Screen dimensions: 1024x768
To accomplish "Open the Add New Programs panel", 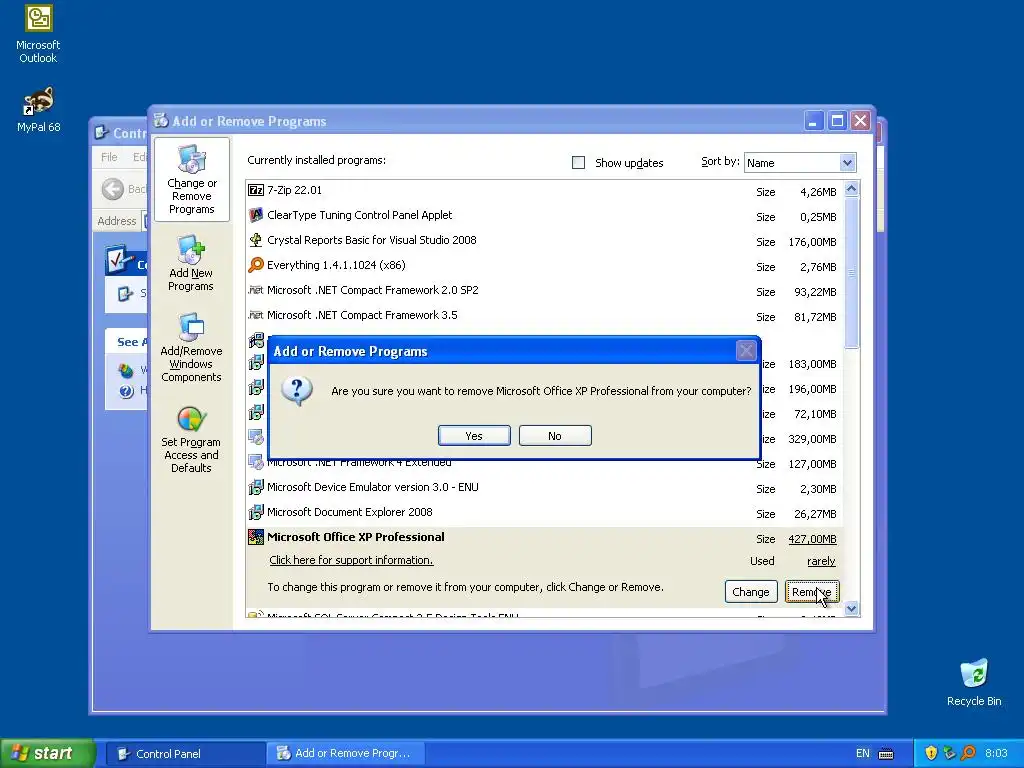I will [x=191, y=263].
